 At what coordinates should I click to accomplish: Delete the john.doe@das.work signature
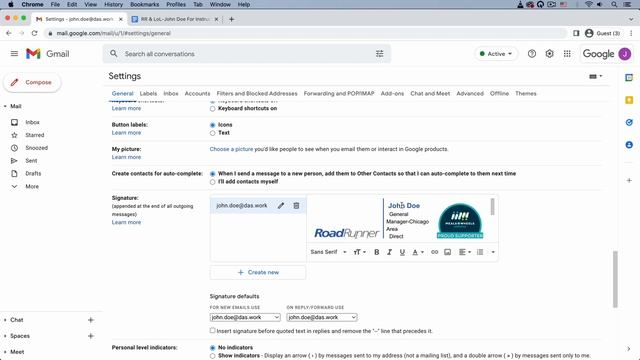pos(296,206)
